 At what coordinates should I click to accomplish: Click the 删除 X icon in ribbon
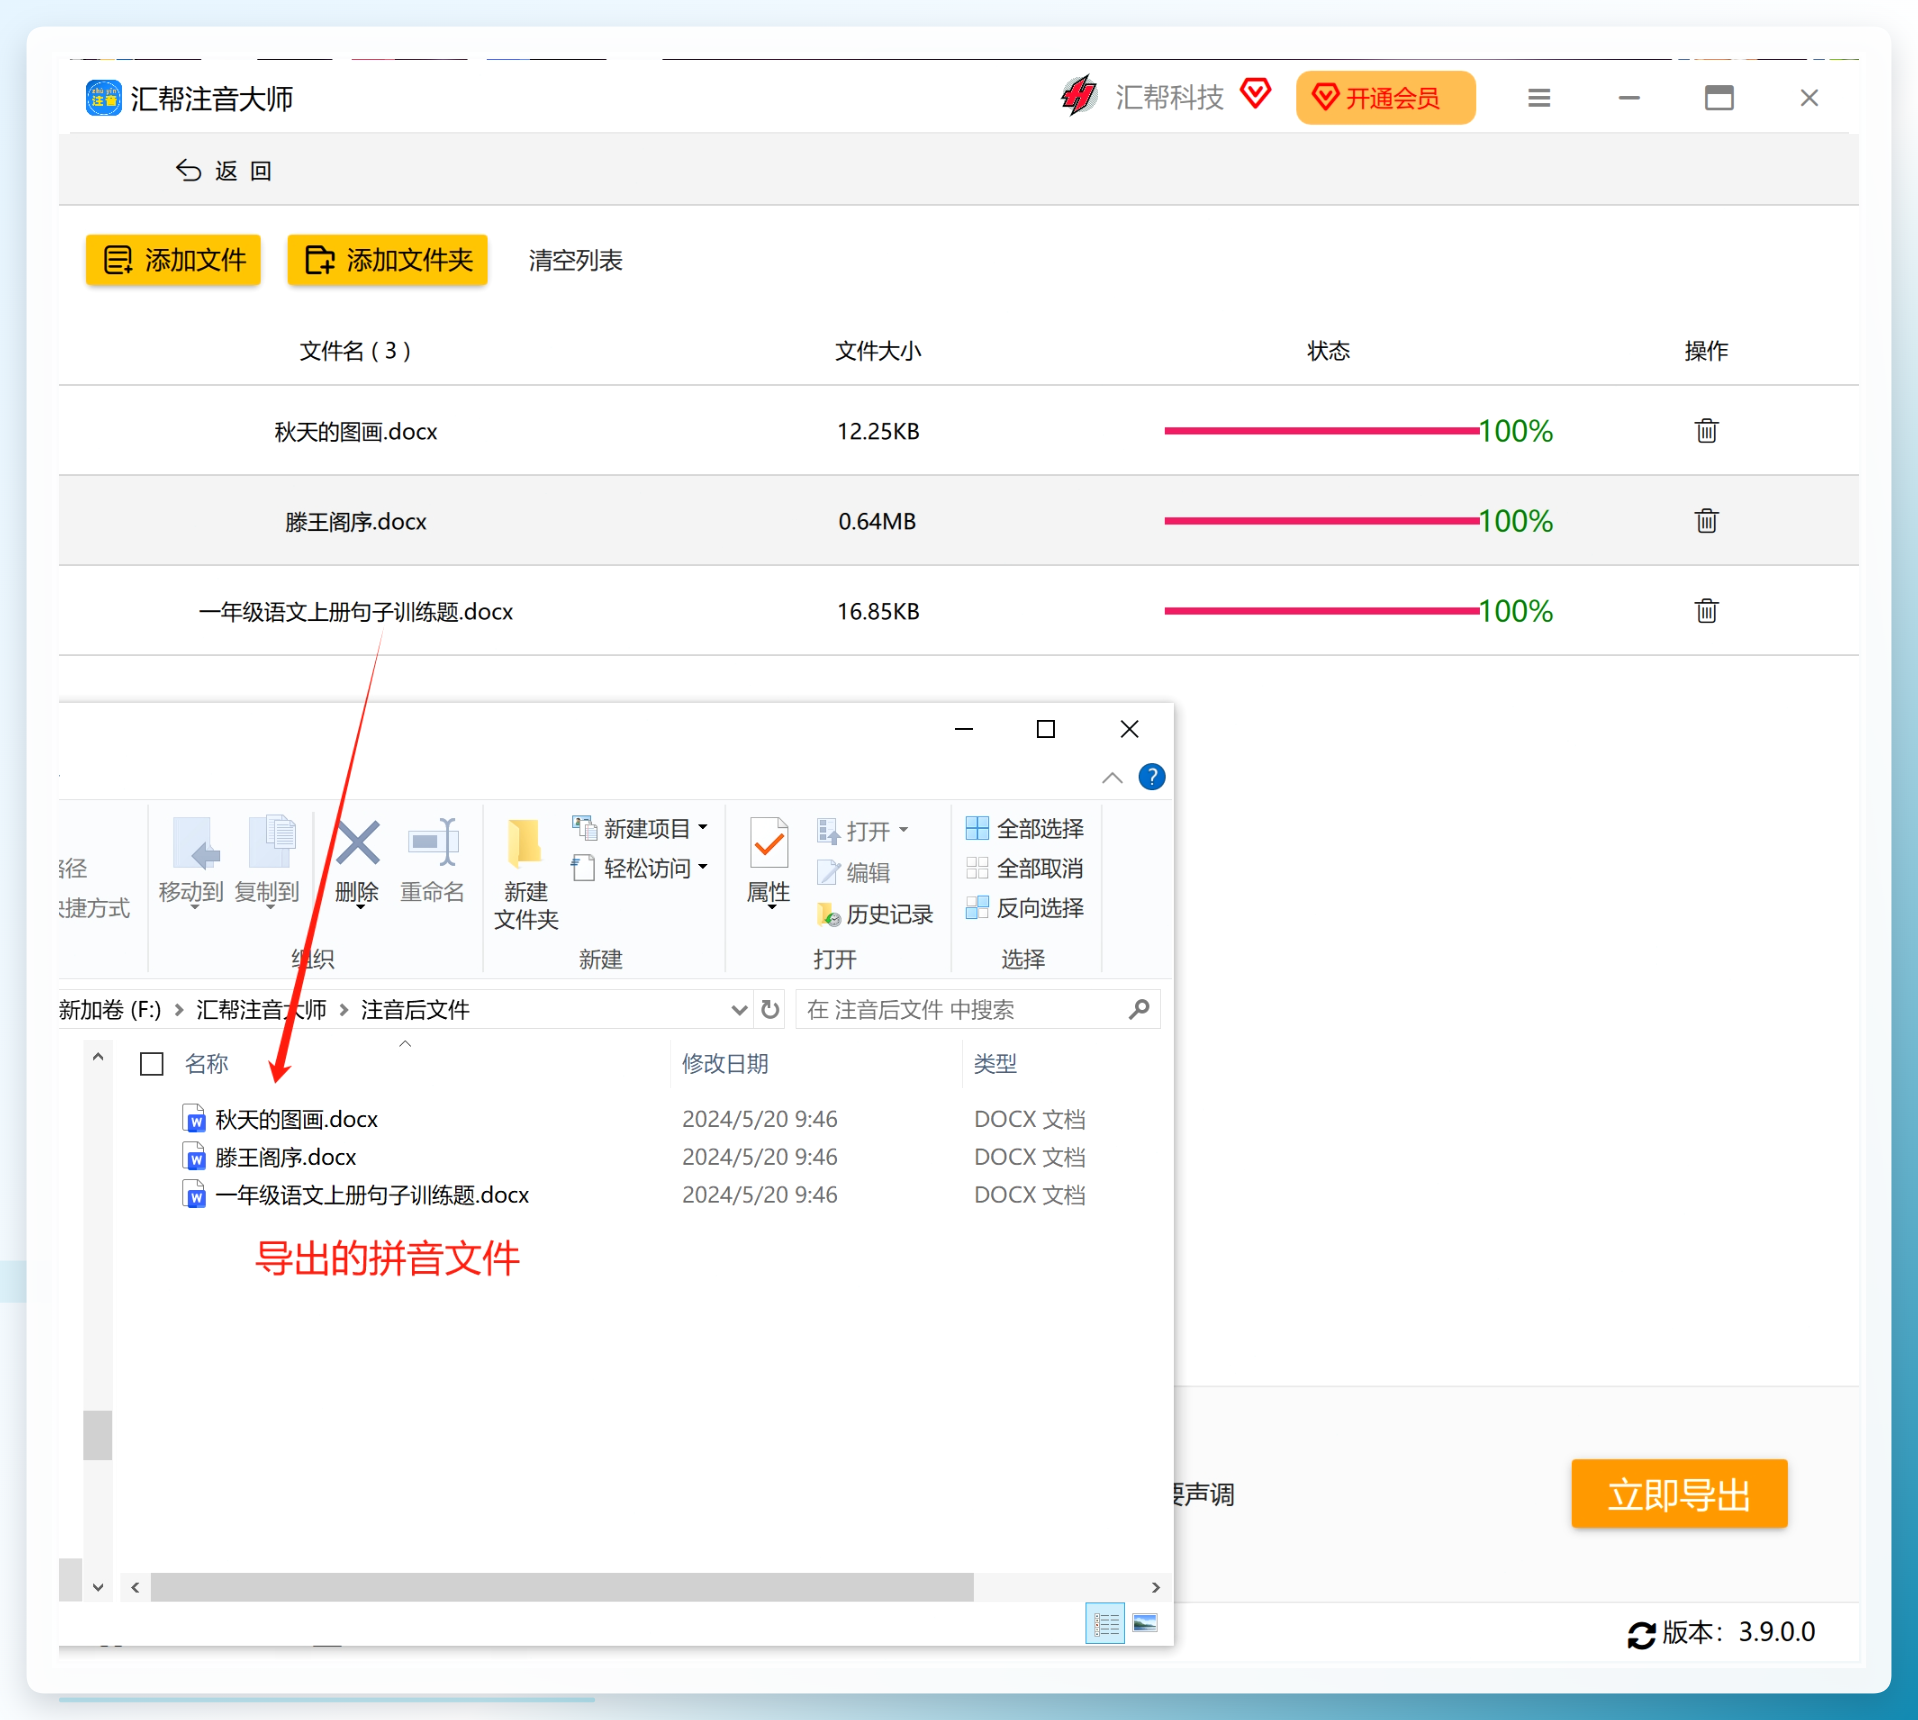pyautogui.click(x=357, y=843)
